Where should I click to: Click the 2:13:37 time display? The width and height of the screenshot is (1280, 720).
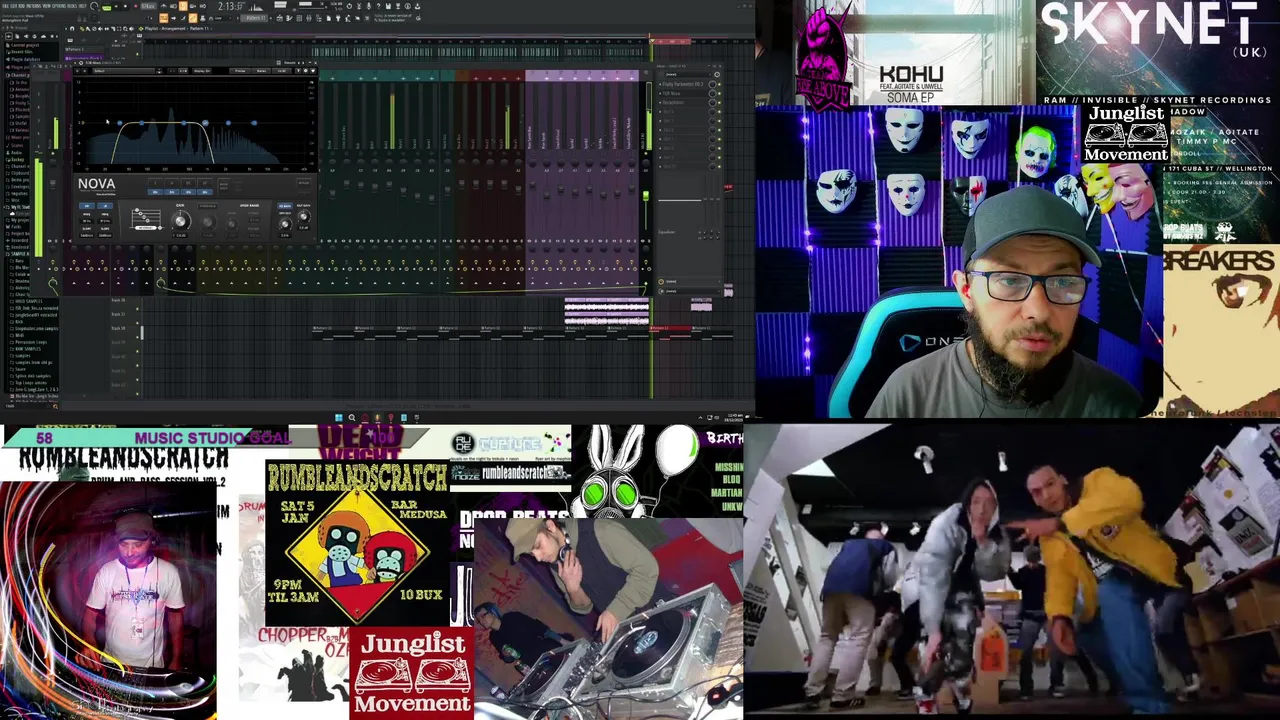(233, 6)
